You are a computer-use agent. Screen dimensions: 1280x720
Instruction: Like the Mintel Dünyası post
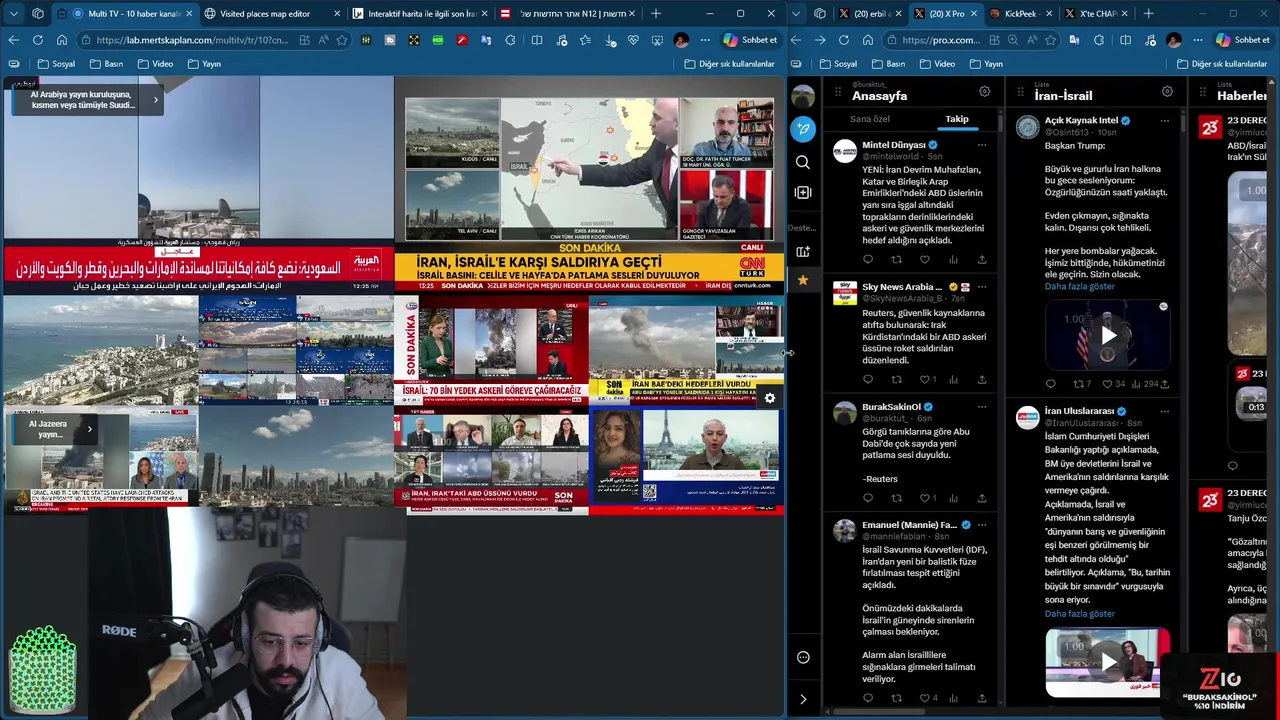tap(925, 260)
